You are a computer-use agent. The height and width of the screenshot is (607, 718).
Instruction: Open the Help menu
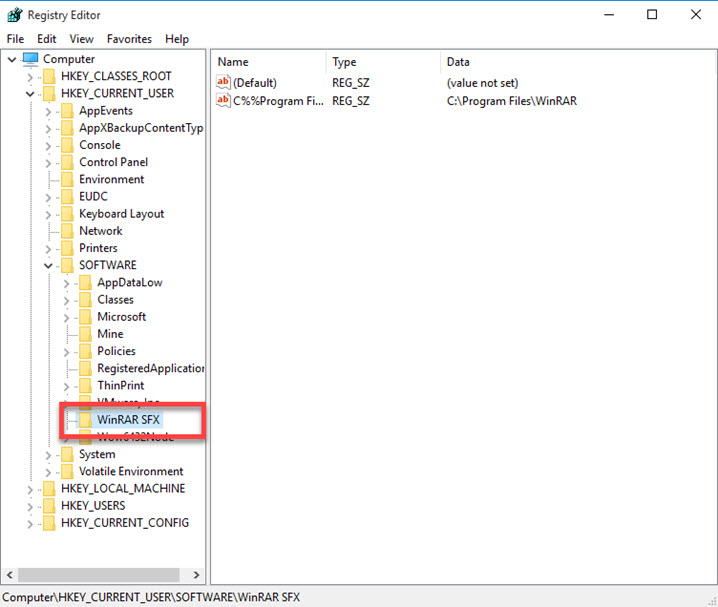(x=177, y=39)
